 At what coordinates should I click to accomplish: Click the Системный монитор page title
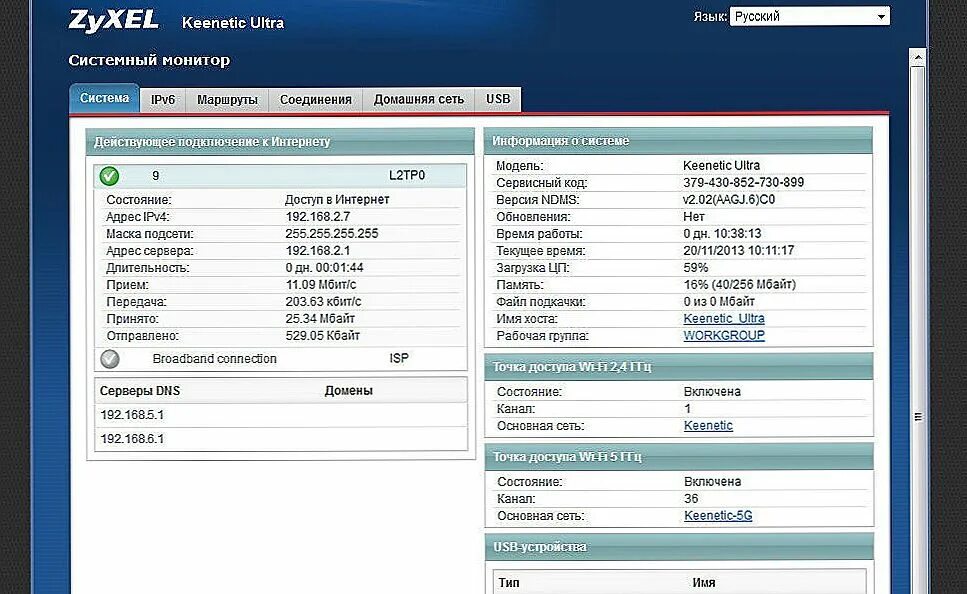click(149, 60)
